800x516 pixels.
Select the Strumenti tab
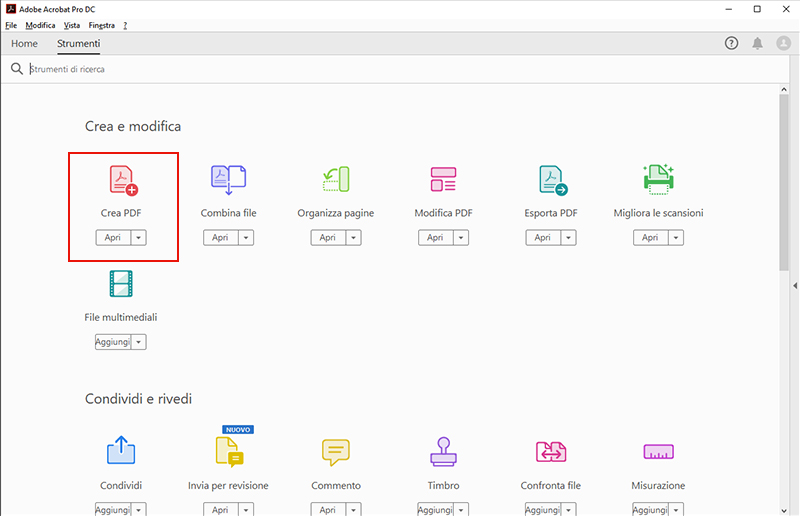[79, 43]
